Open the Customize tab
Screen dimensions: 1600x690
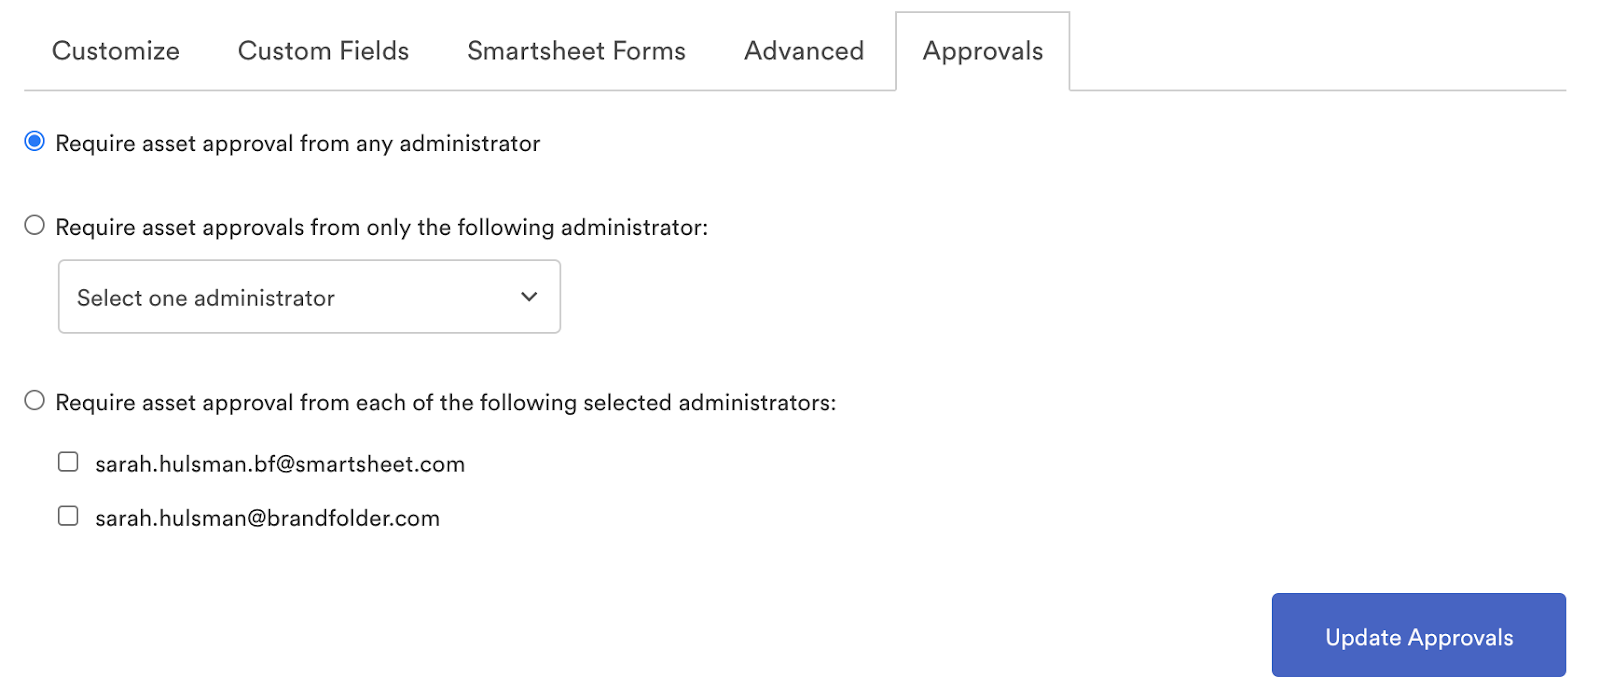116,51
